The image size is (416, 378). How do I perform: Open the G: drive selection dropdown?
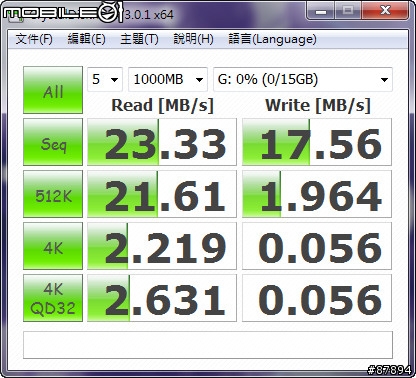click(303, 79)
